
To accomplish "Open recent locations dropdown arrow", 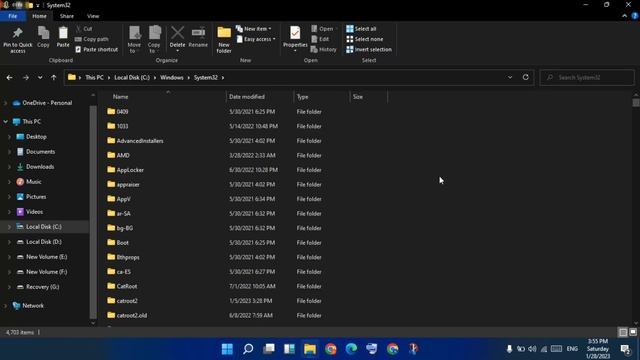I will coord(40,77).
